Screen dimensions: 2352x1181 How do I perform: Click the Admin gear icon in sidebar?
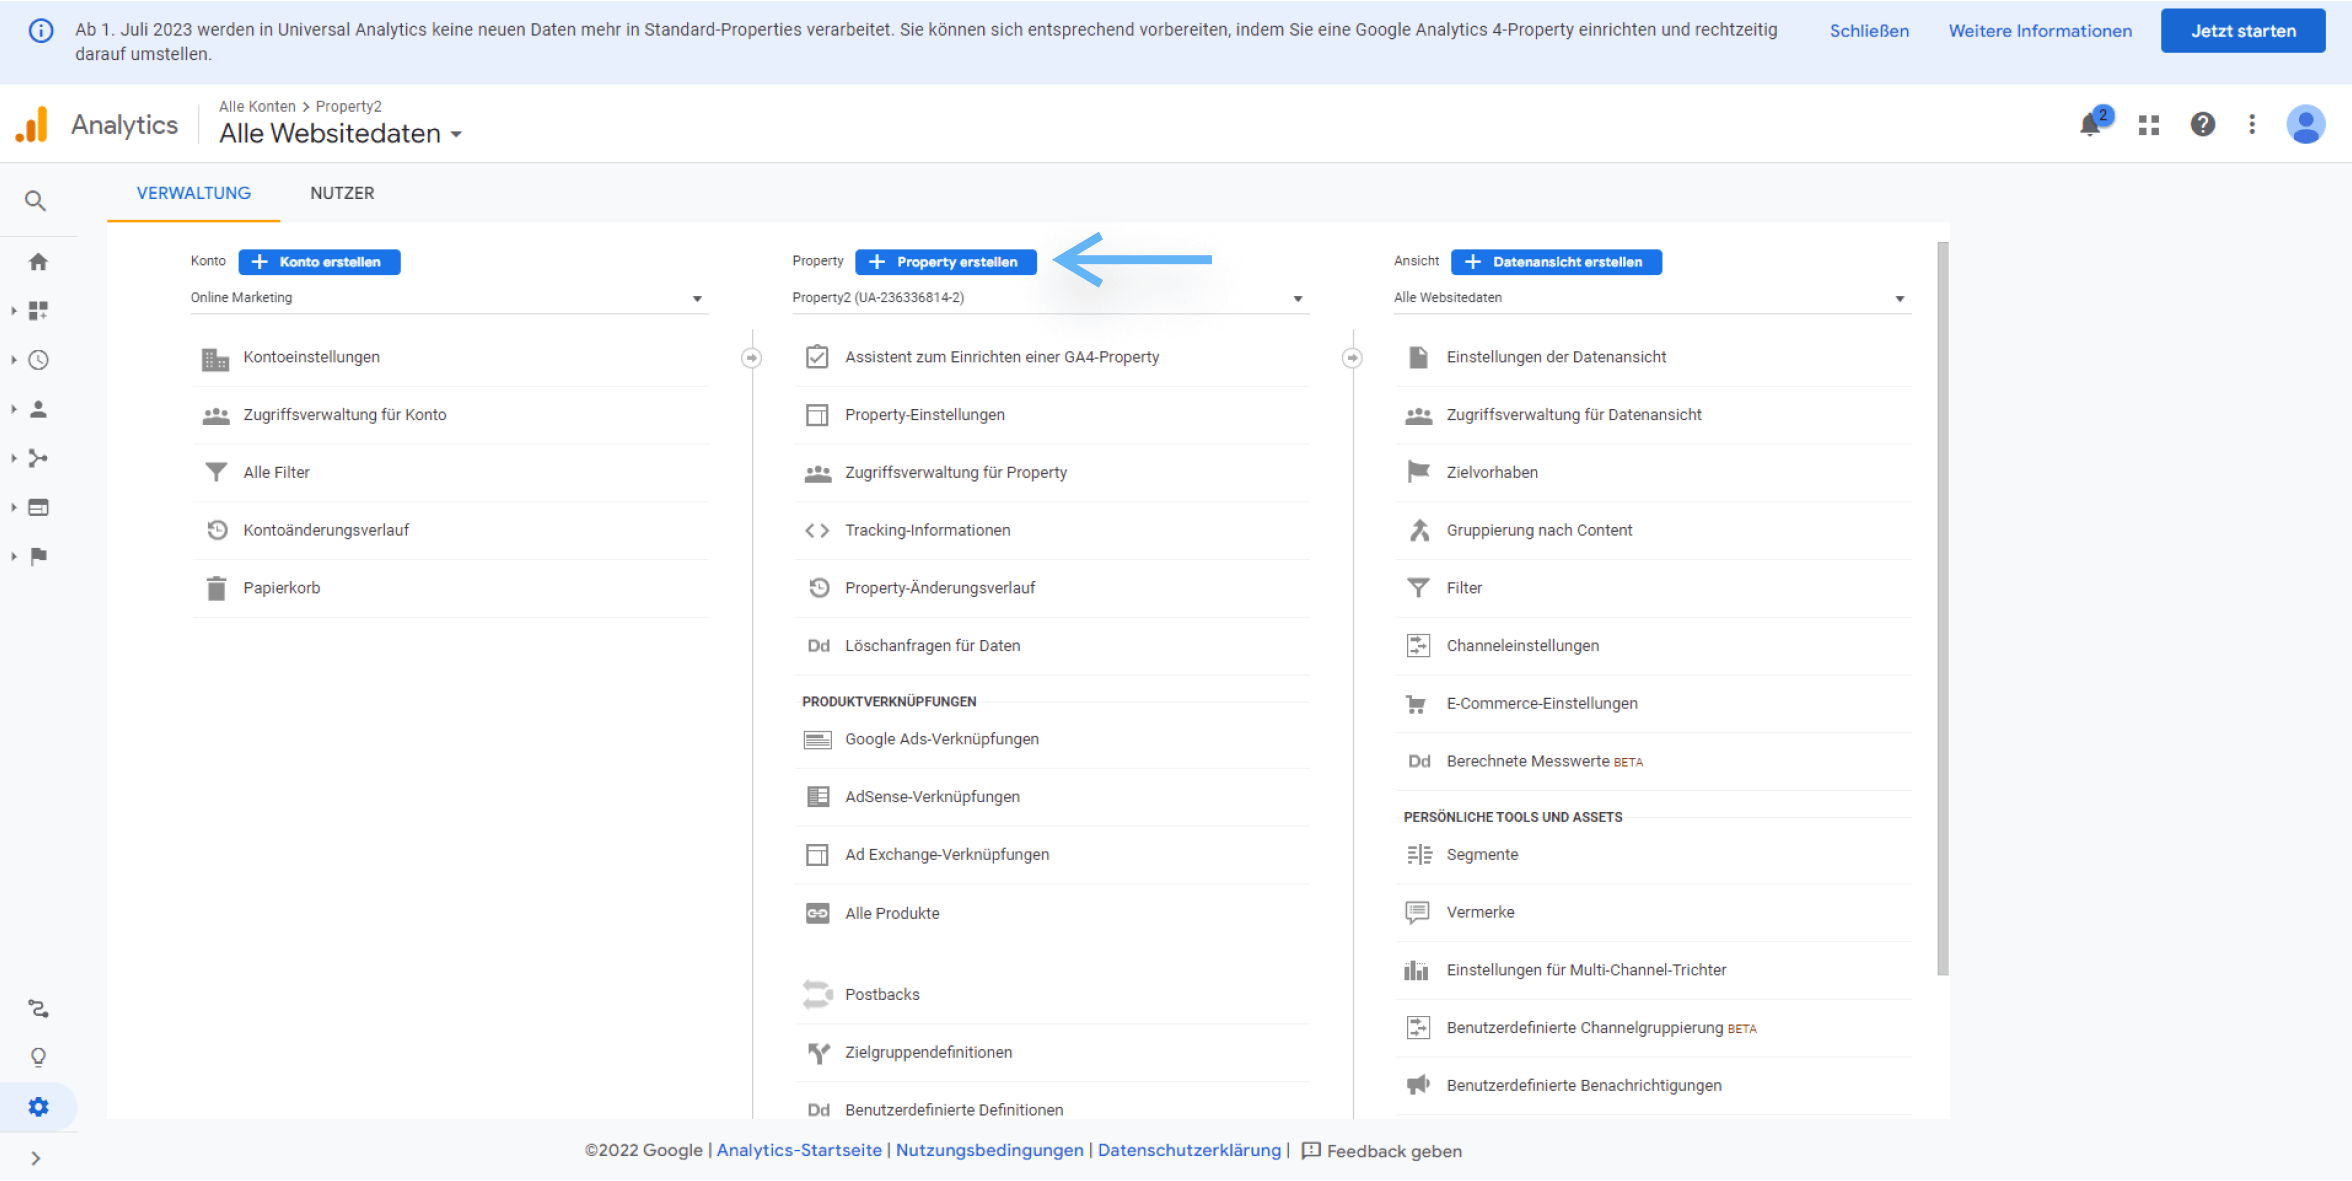point(38,1107)
